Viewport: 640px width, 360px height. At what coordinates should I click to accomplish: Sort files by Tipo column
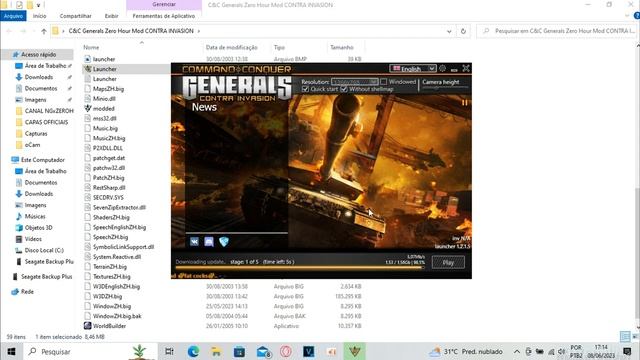coord(280,47)
